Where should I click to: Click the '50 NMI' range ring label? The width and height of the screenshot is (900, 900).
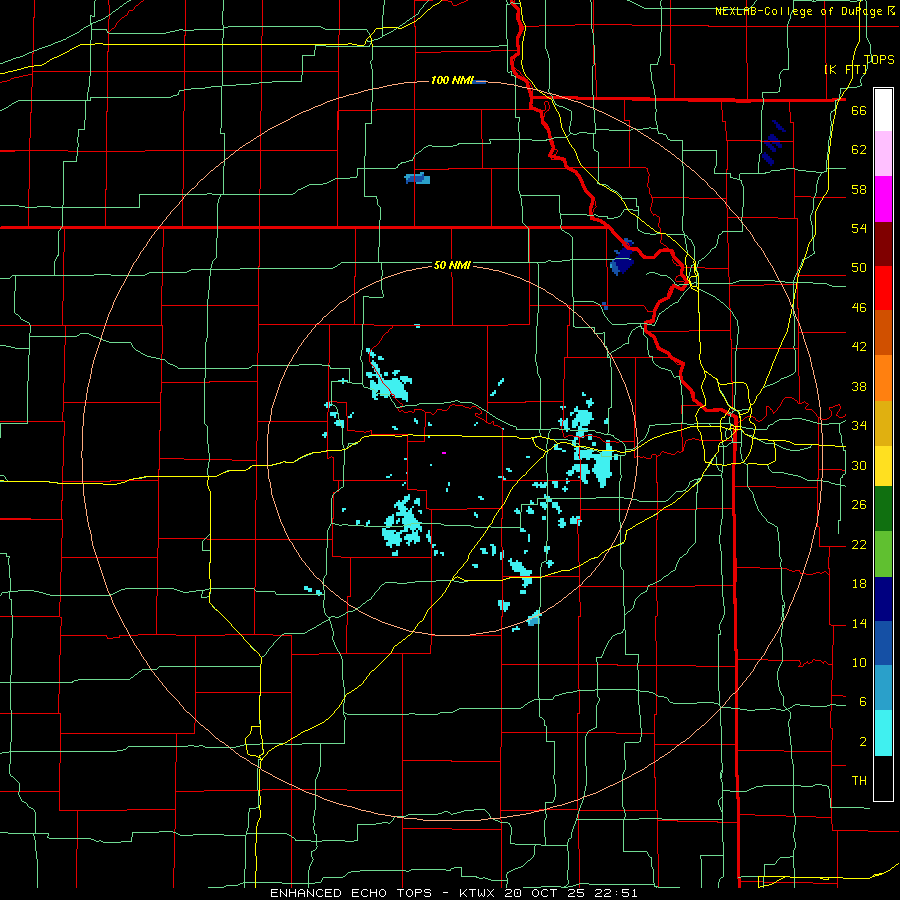pyautogui.click(x=452, y=265)
